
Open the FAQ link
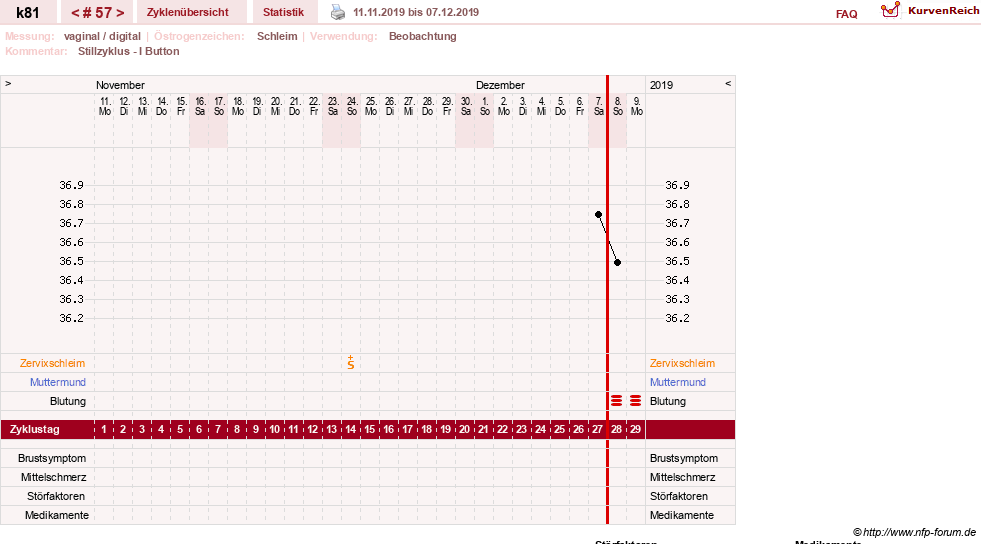click(846, 14)
